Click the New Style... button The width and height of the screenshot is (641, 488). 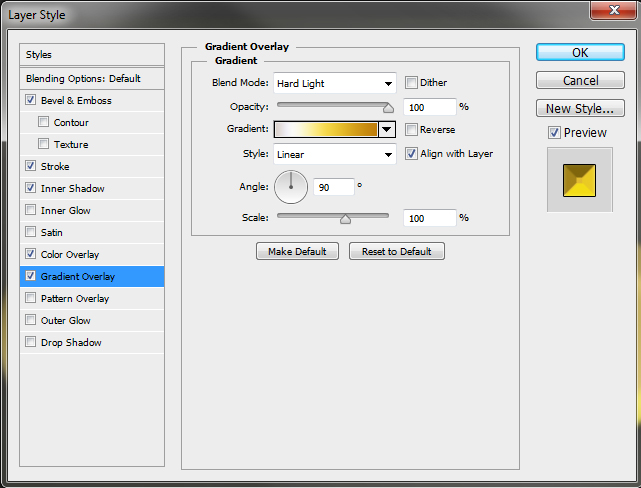point(580,109)
